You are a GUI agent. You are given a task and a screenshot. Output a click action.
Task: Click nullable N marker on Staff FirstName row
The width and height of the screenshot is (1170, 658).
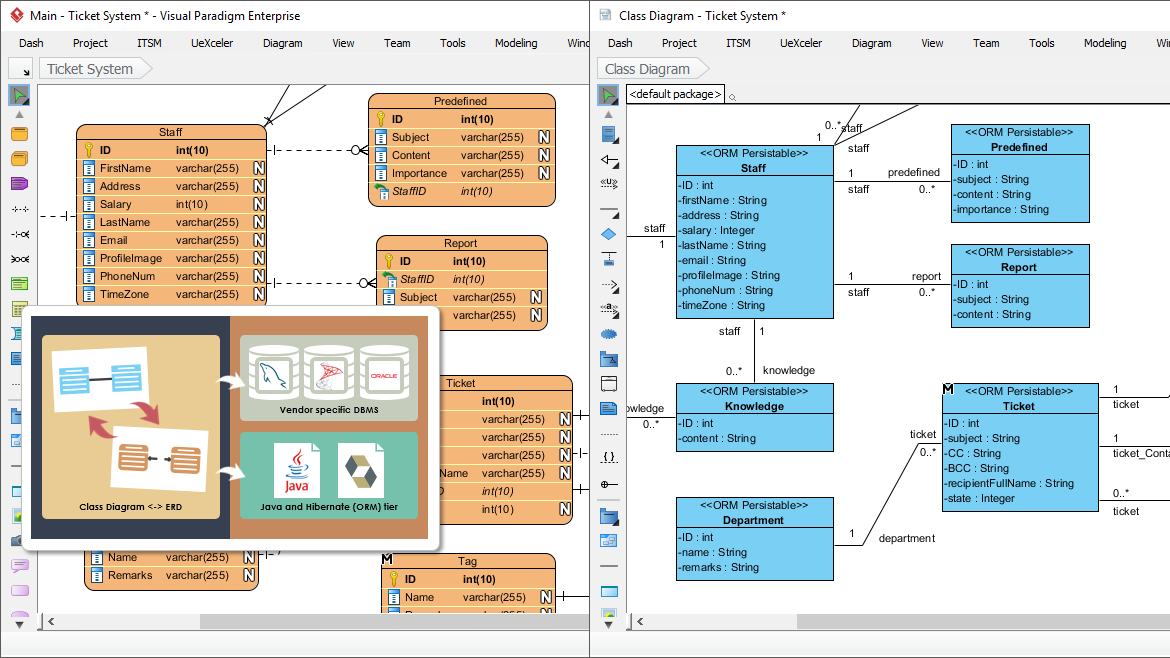(x=258, y=168)
